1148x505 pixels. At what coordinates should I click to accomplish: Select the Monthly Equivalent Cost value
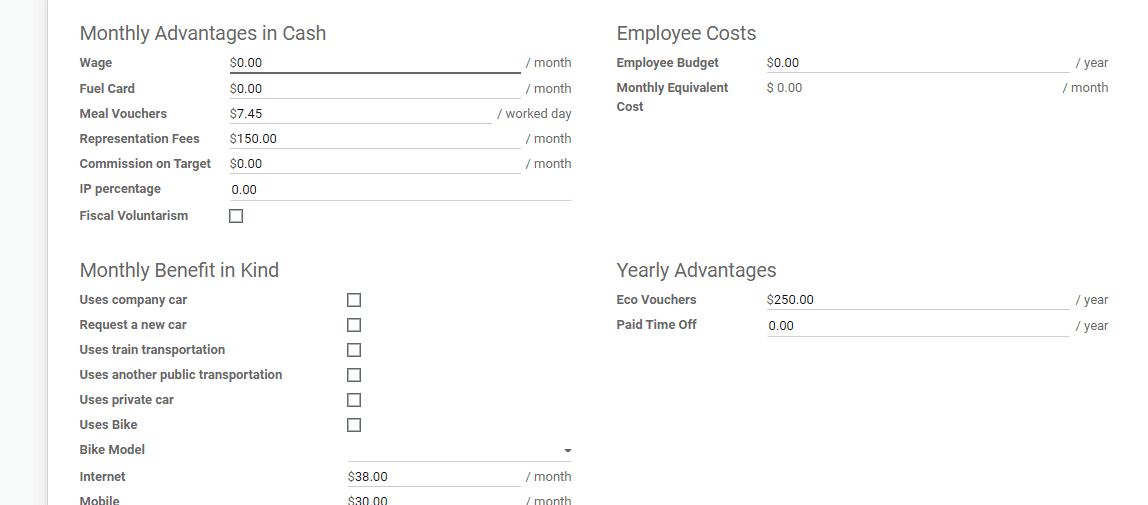point(784,88)
